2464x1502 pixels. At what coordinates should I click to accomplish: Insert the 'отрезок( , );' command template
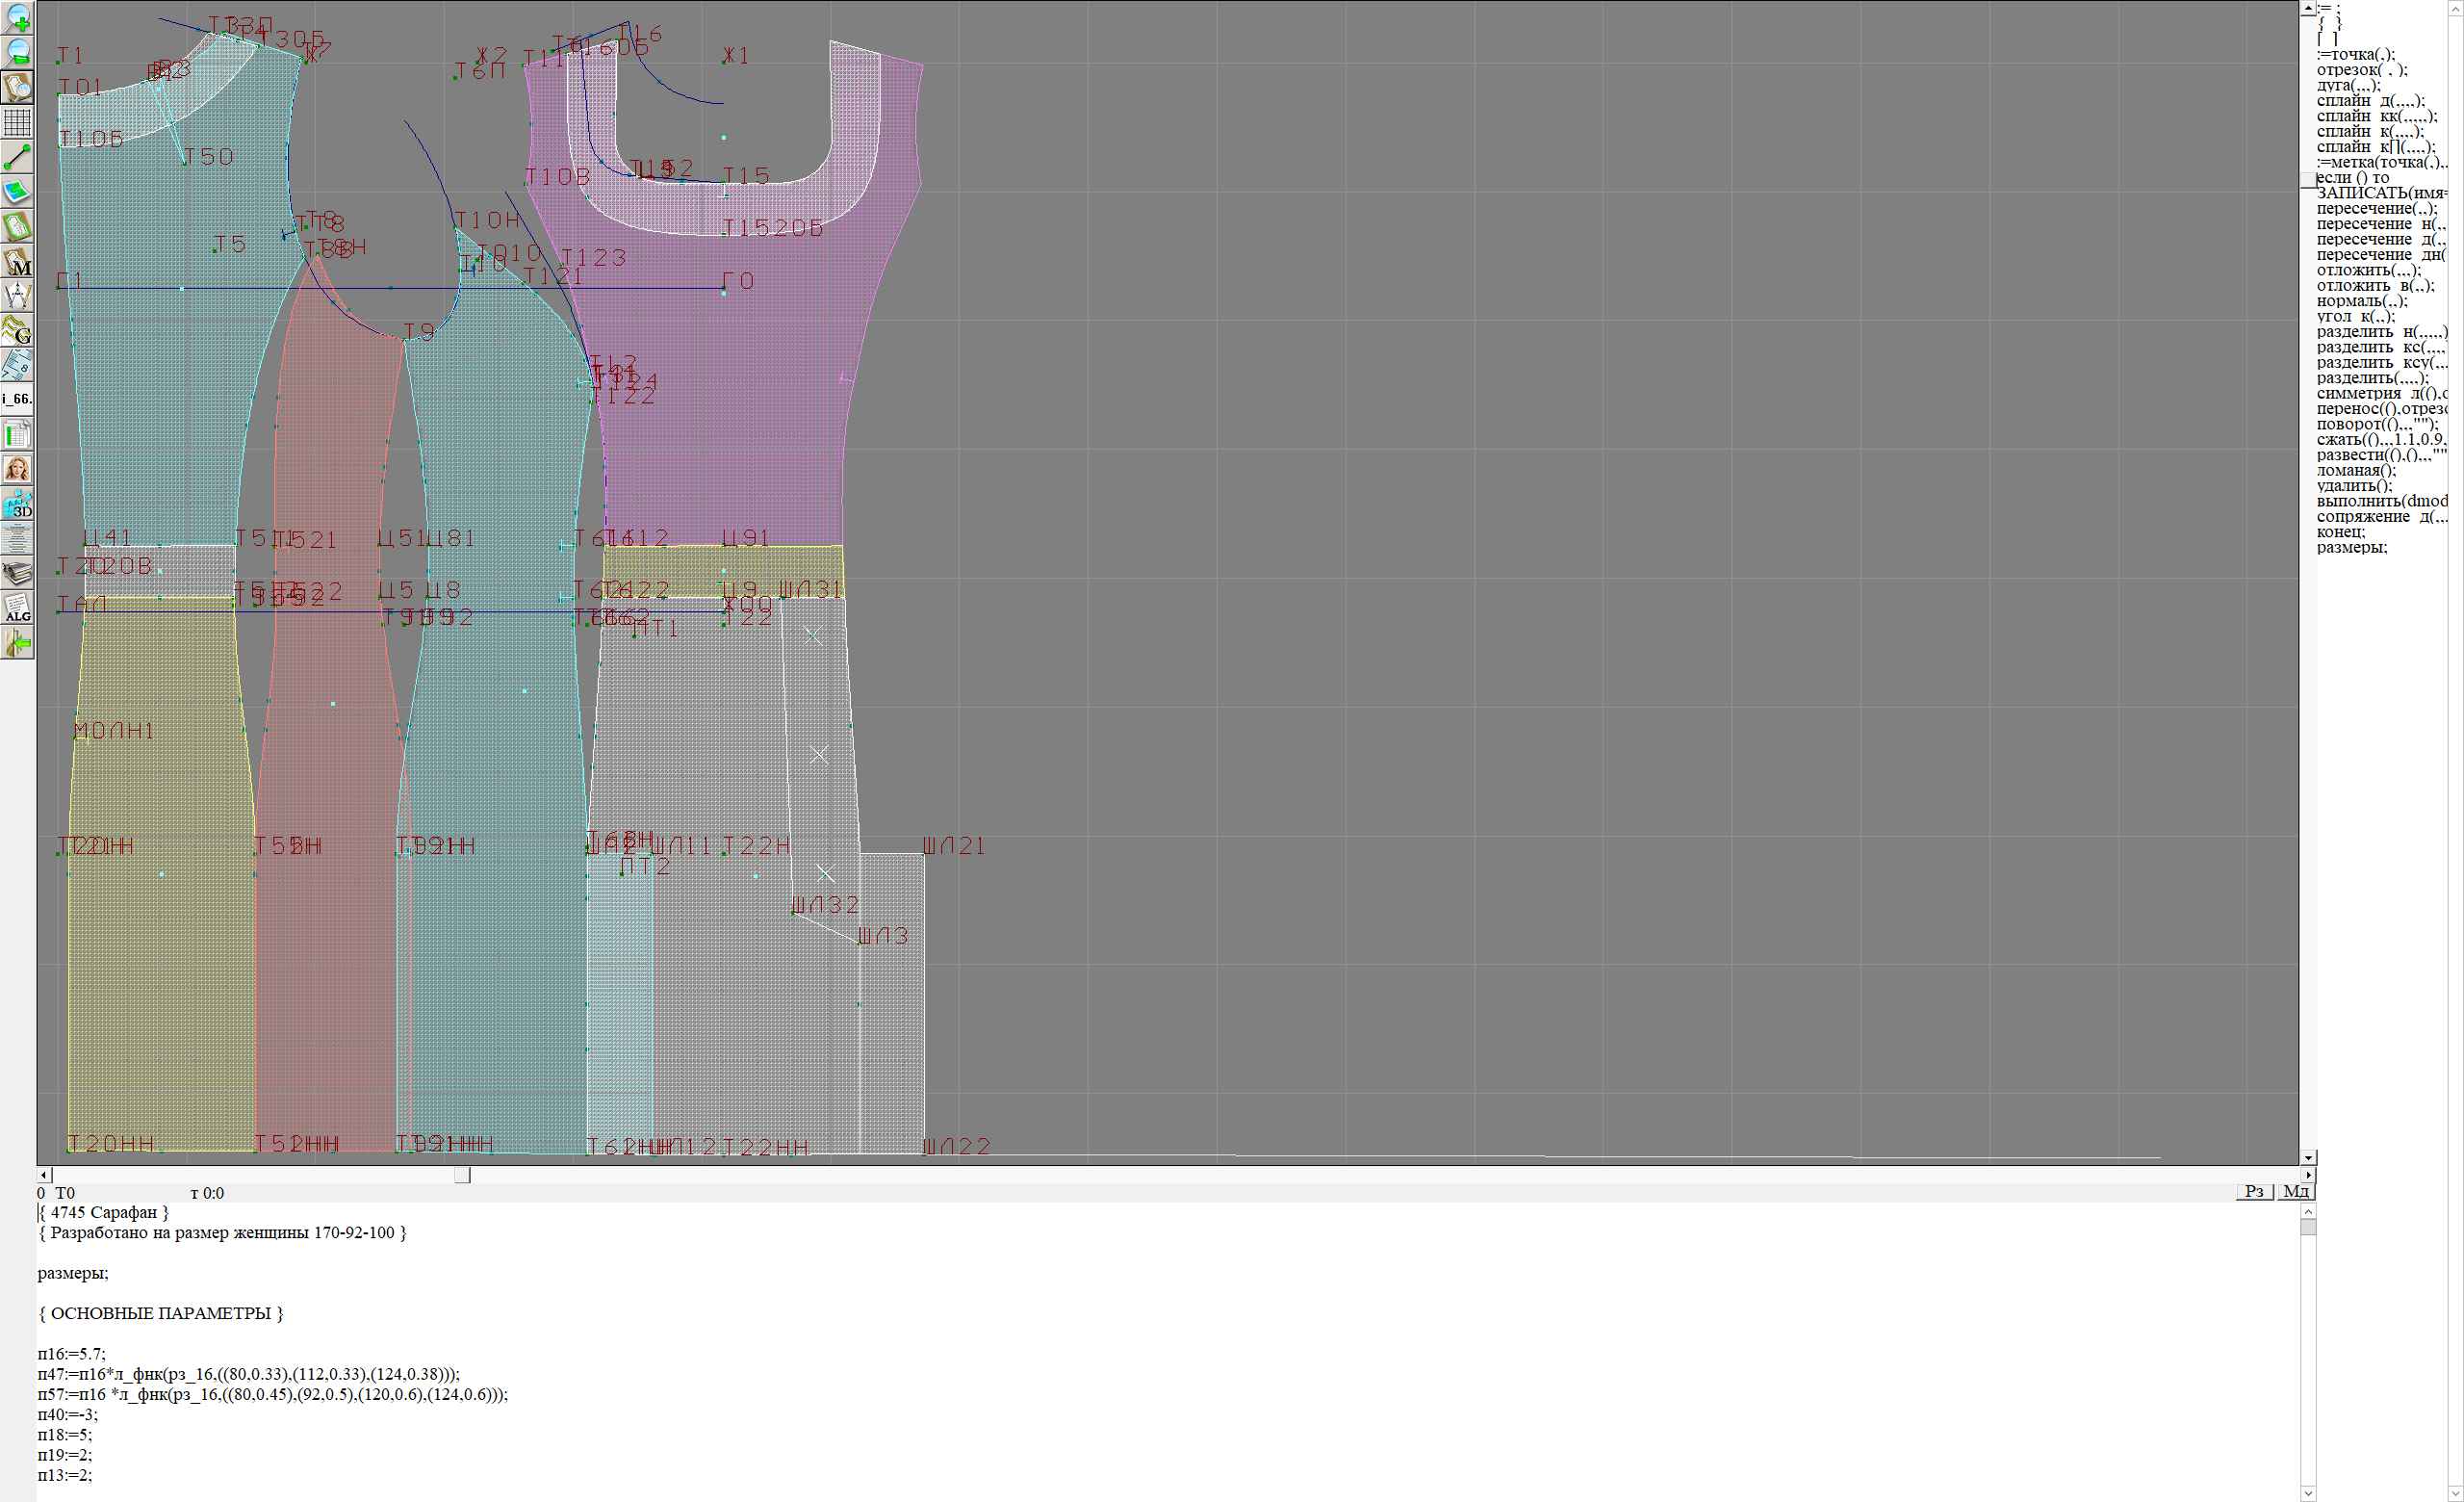point(2362,70)
